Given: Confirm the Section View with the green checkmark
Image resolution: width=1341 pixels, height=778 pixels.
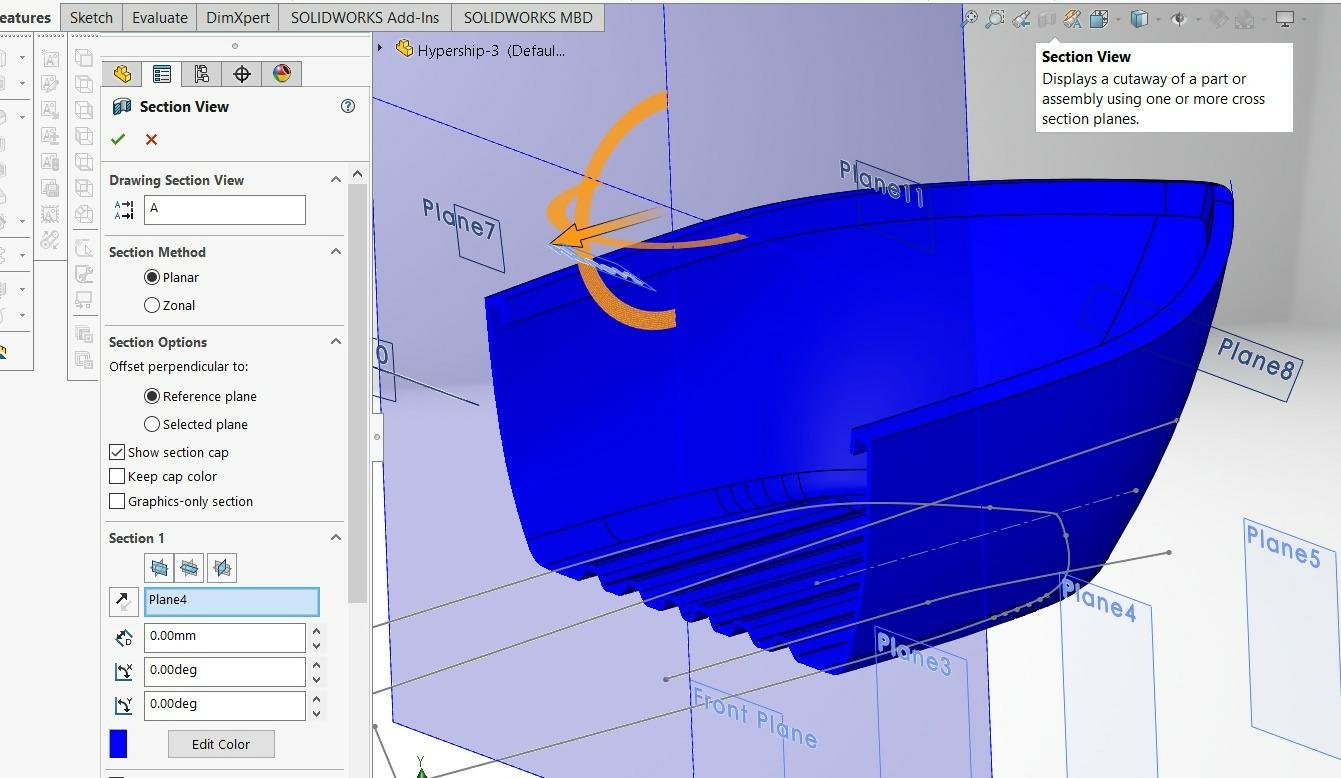Looking at the screenshot, I should 117,139.
